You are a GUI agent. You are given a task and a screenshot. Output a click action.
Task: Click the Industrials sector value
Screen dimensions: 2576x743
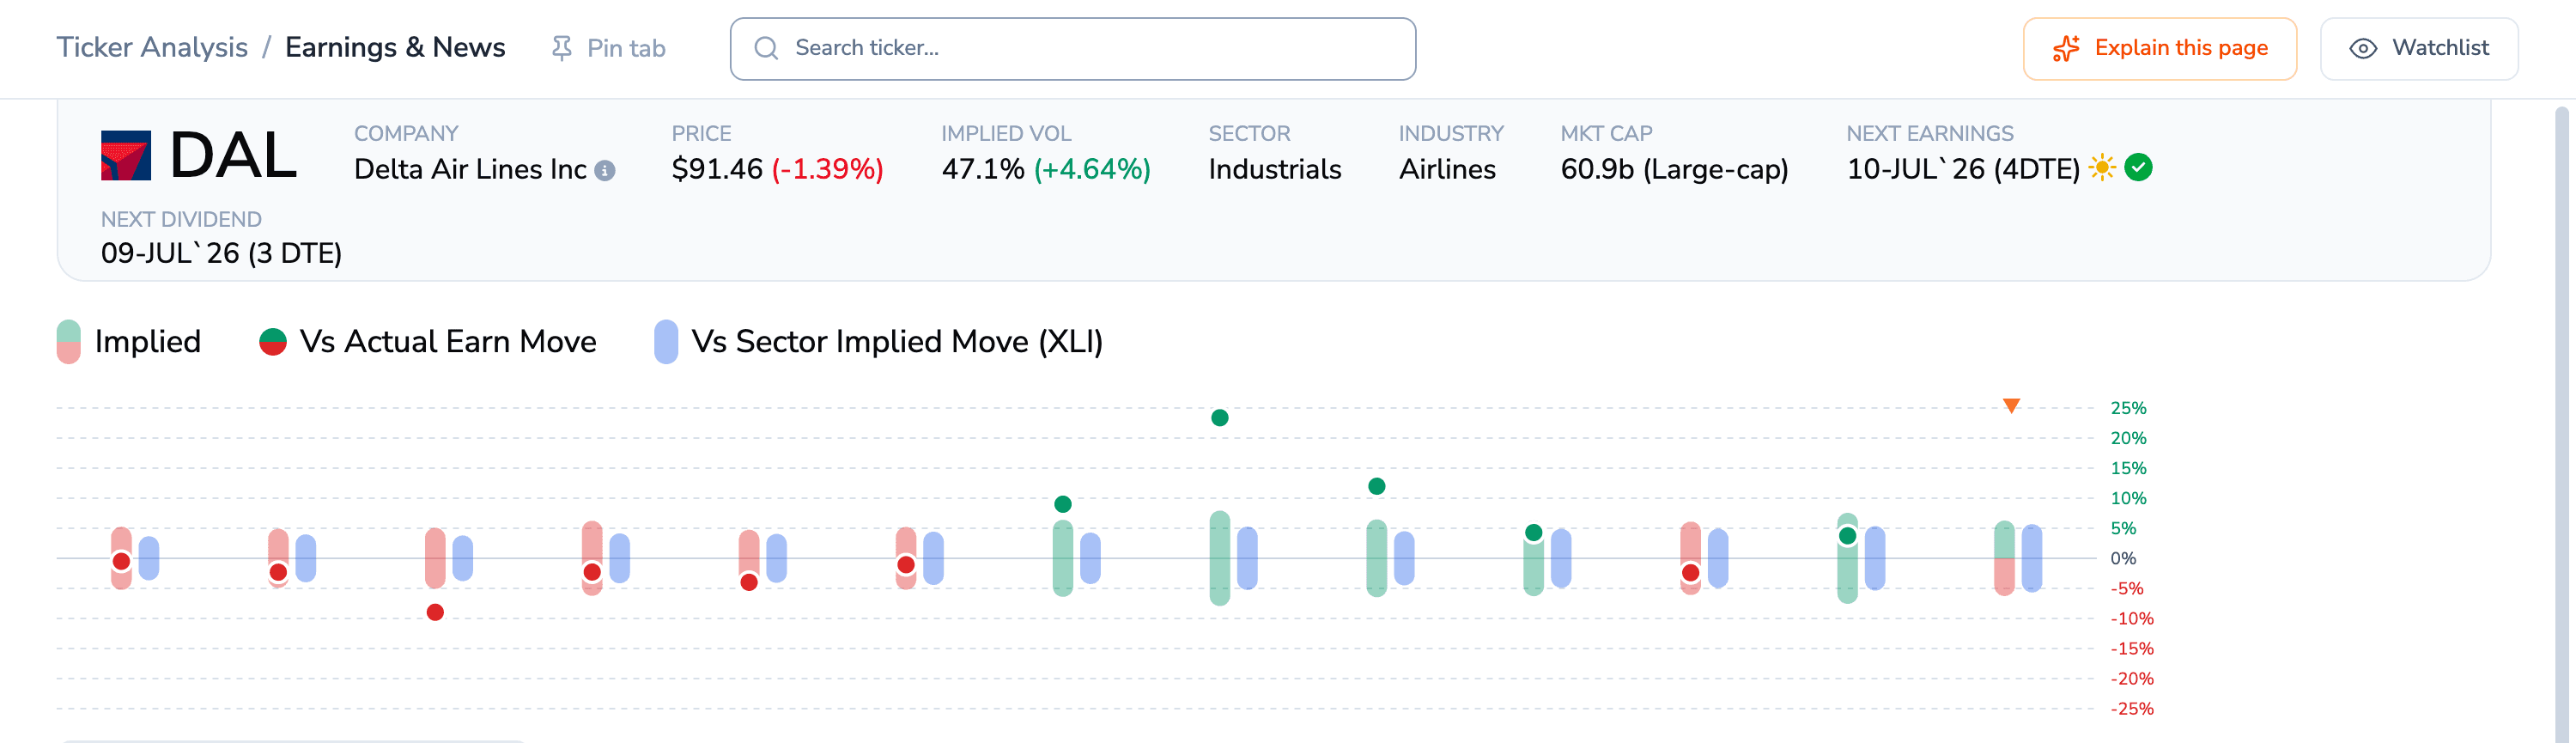(x=1275, y=169)
